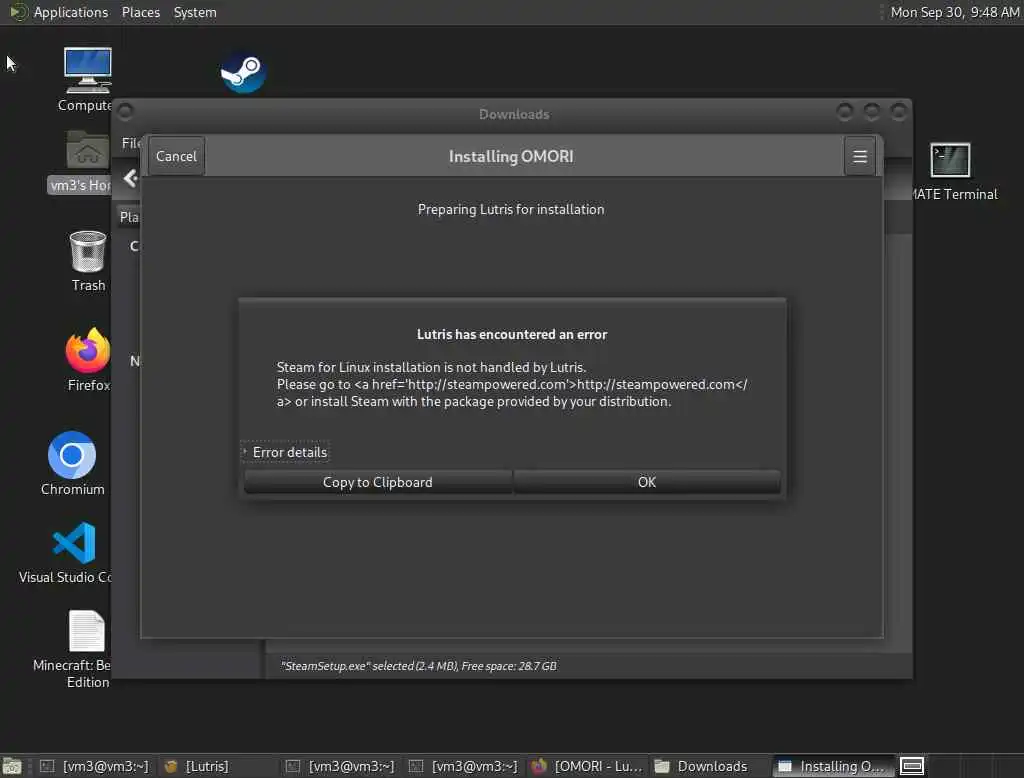1024x778 pixels.
Task: Click the MATE logo in top panel
Action: [18, 12]
